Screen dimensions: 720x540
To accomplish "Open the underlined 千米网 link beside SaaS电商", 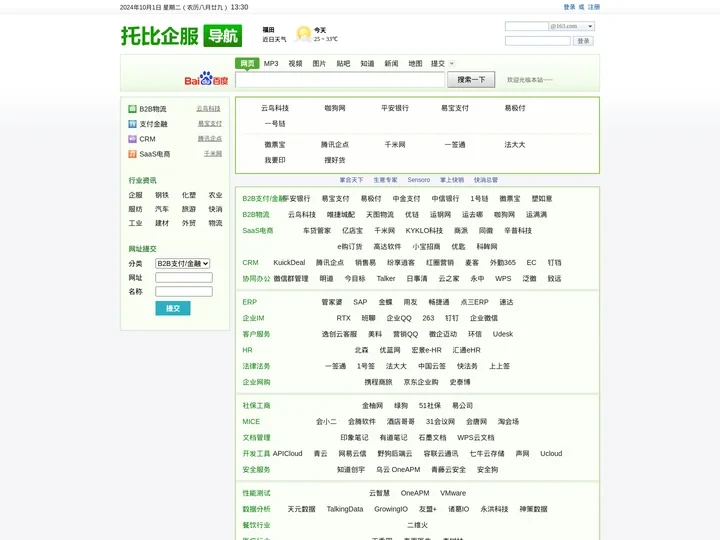I will click(x=213, y=154).
